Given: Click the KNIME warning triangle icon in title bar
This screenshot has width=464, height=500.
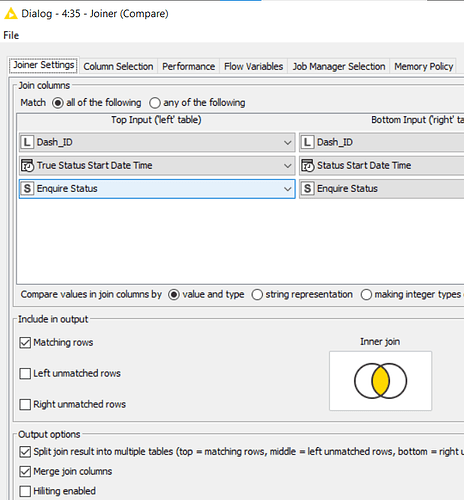Looking at the screenshot, I should 11,14.
